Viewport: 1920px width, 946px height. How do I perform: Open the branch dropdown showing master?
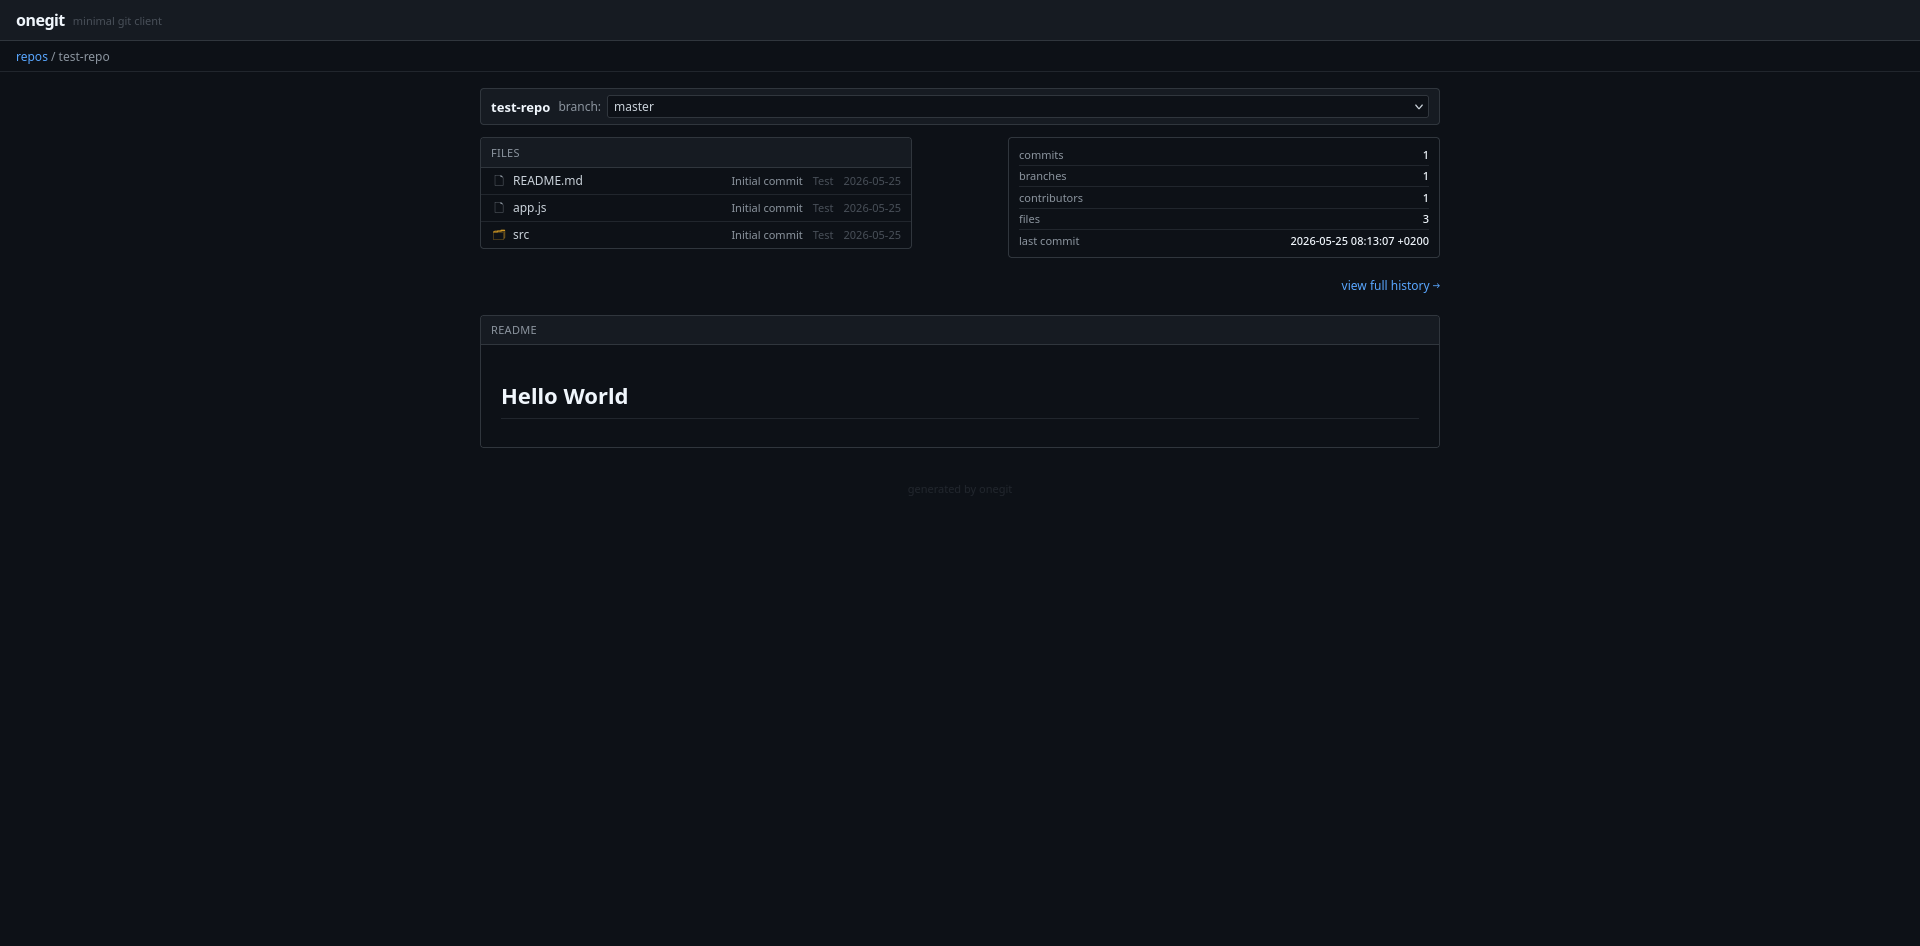pos(1017,107)
